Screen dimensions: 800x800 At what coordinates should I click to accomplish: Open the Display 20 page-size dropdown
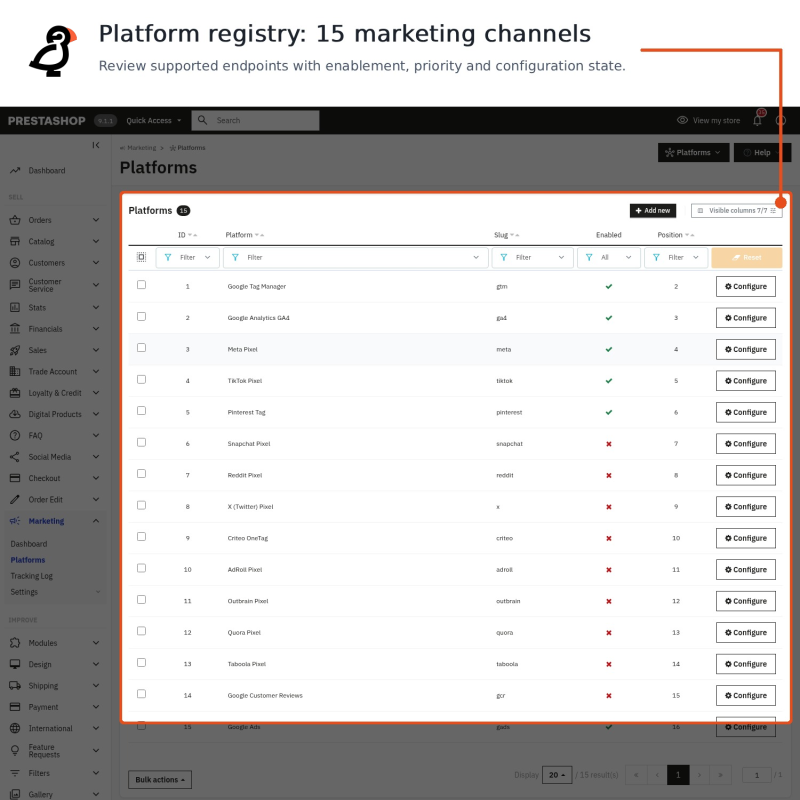(557, 775)
